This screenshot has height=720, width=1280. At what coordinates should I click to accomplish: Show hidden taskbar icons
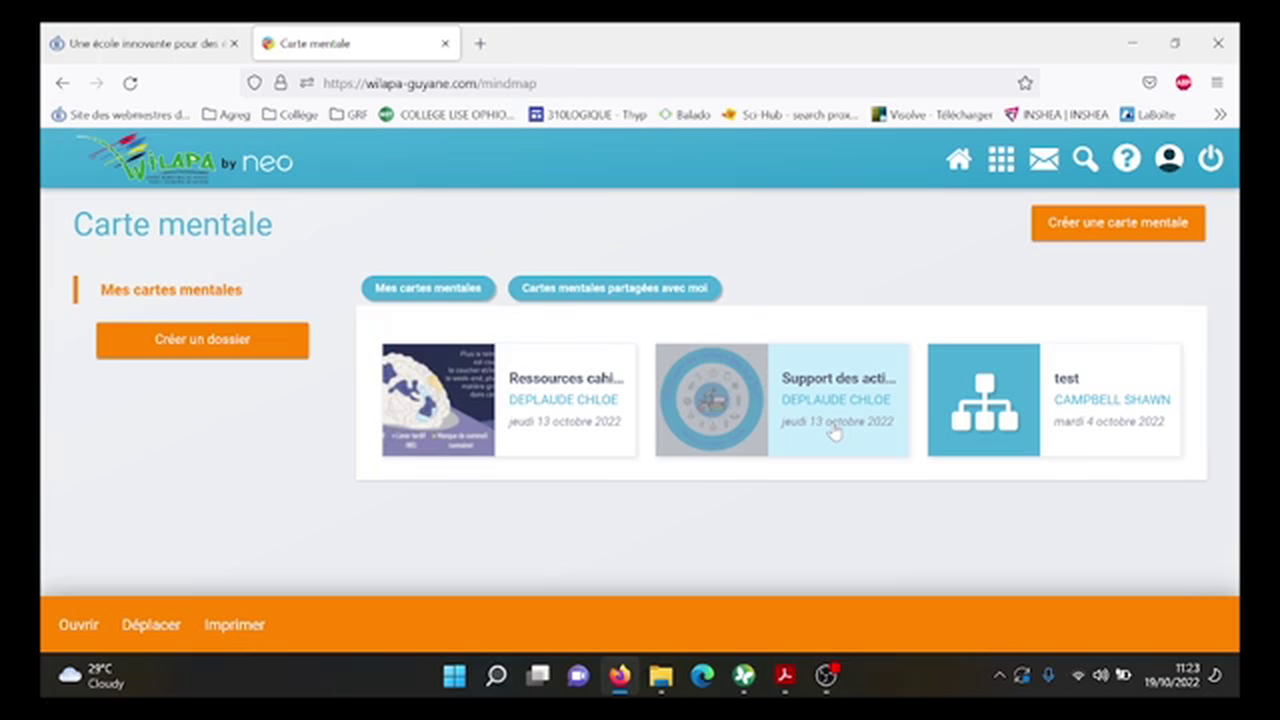pos(999,675)
